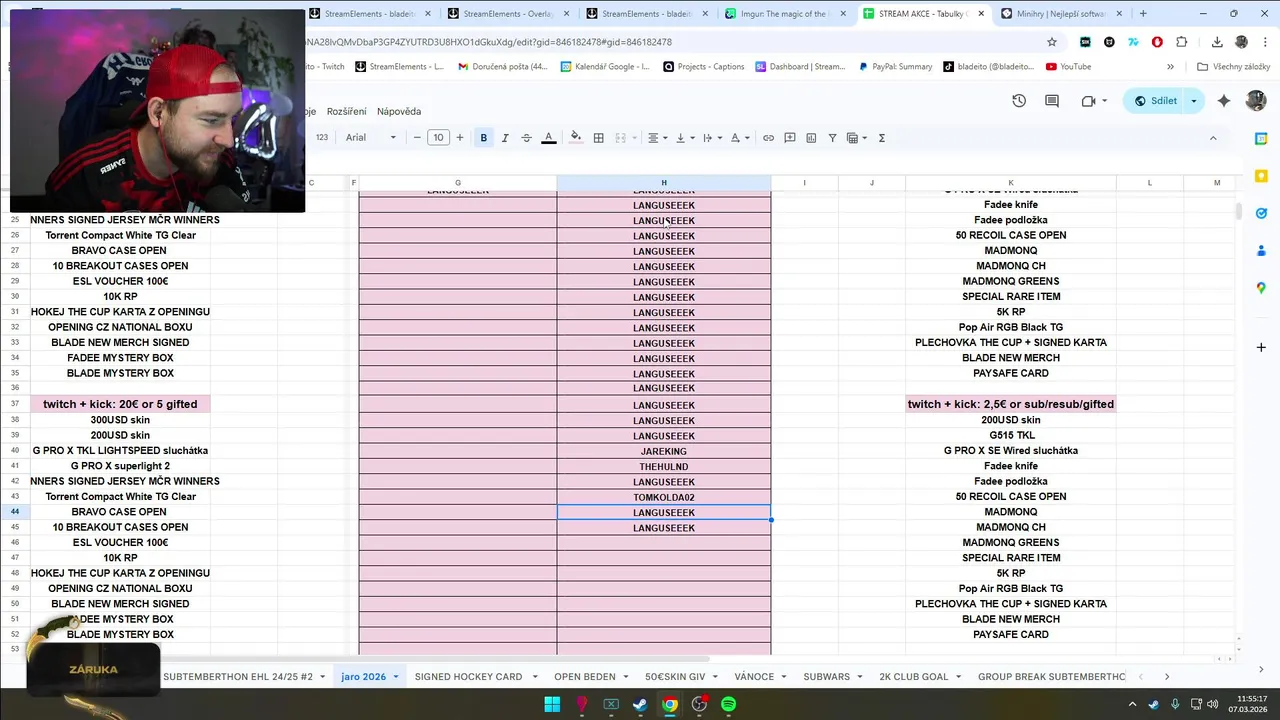This screenshot has height=720, width=1280.
Task: Open the Gemini sparkle icon
Action: point(1224,101)
